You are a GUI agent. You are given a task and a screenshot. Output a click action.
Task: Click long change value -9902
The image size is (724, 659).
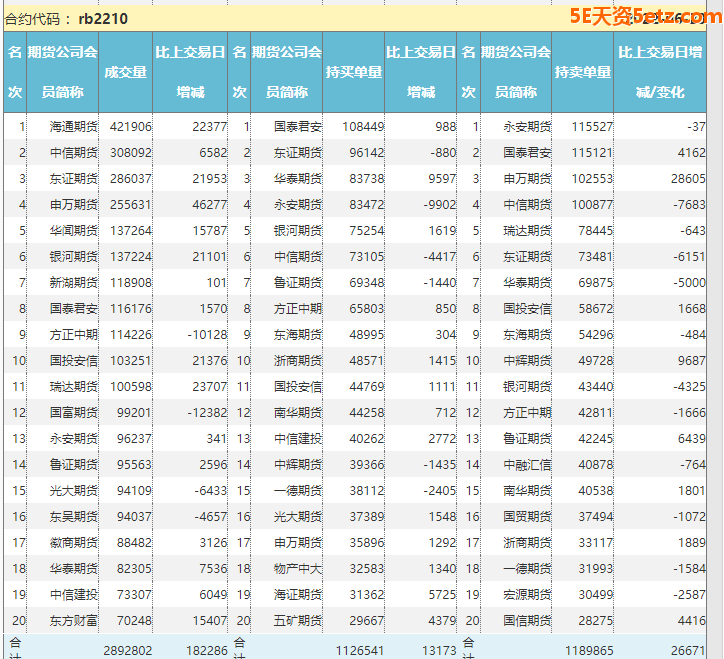pyautogui.click(x=440, y=205)
